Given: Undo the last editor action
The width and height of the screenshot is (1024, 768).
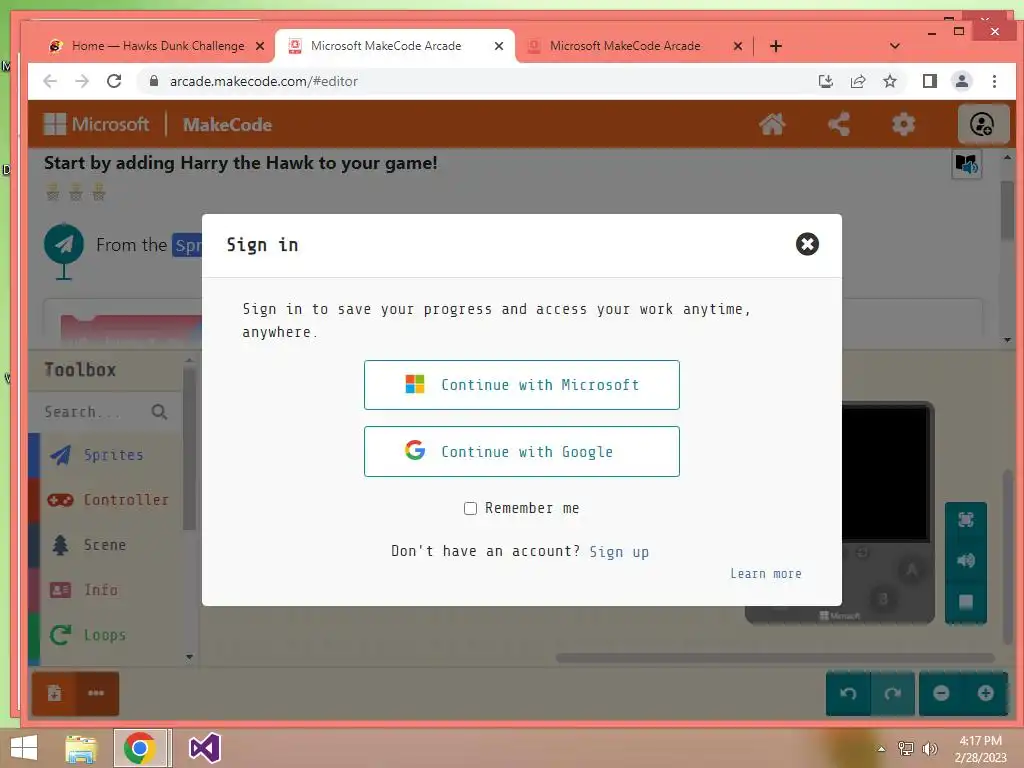Looking at the screenshot, I should (x=848, y=694).
